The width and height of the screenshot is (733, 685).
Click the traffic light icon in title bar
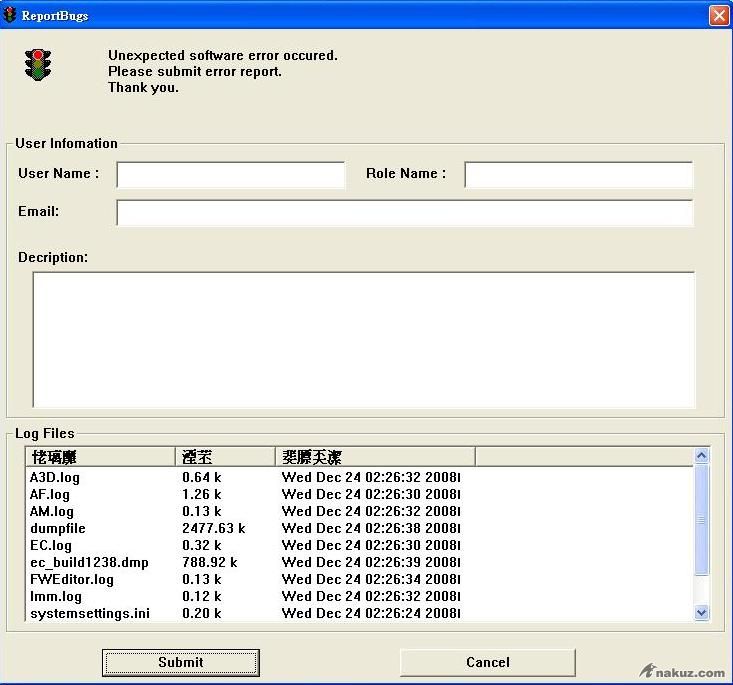[x=11, y=15]
